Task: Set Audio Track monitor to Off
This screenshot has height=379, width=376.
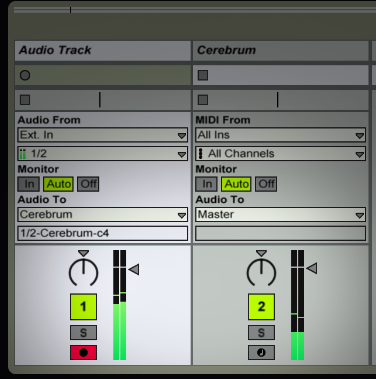Action: pyautogui.click(x=88, y=184)
